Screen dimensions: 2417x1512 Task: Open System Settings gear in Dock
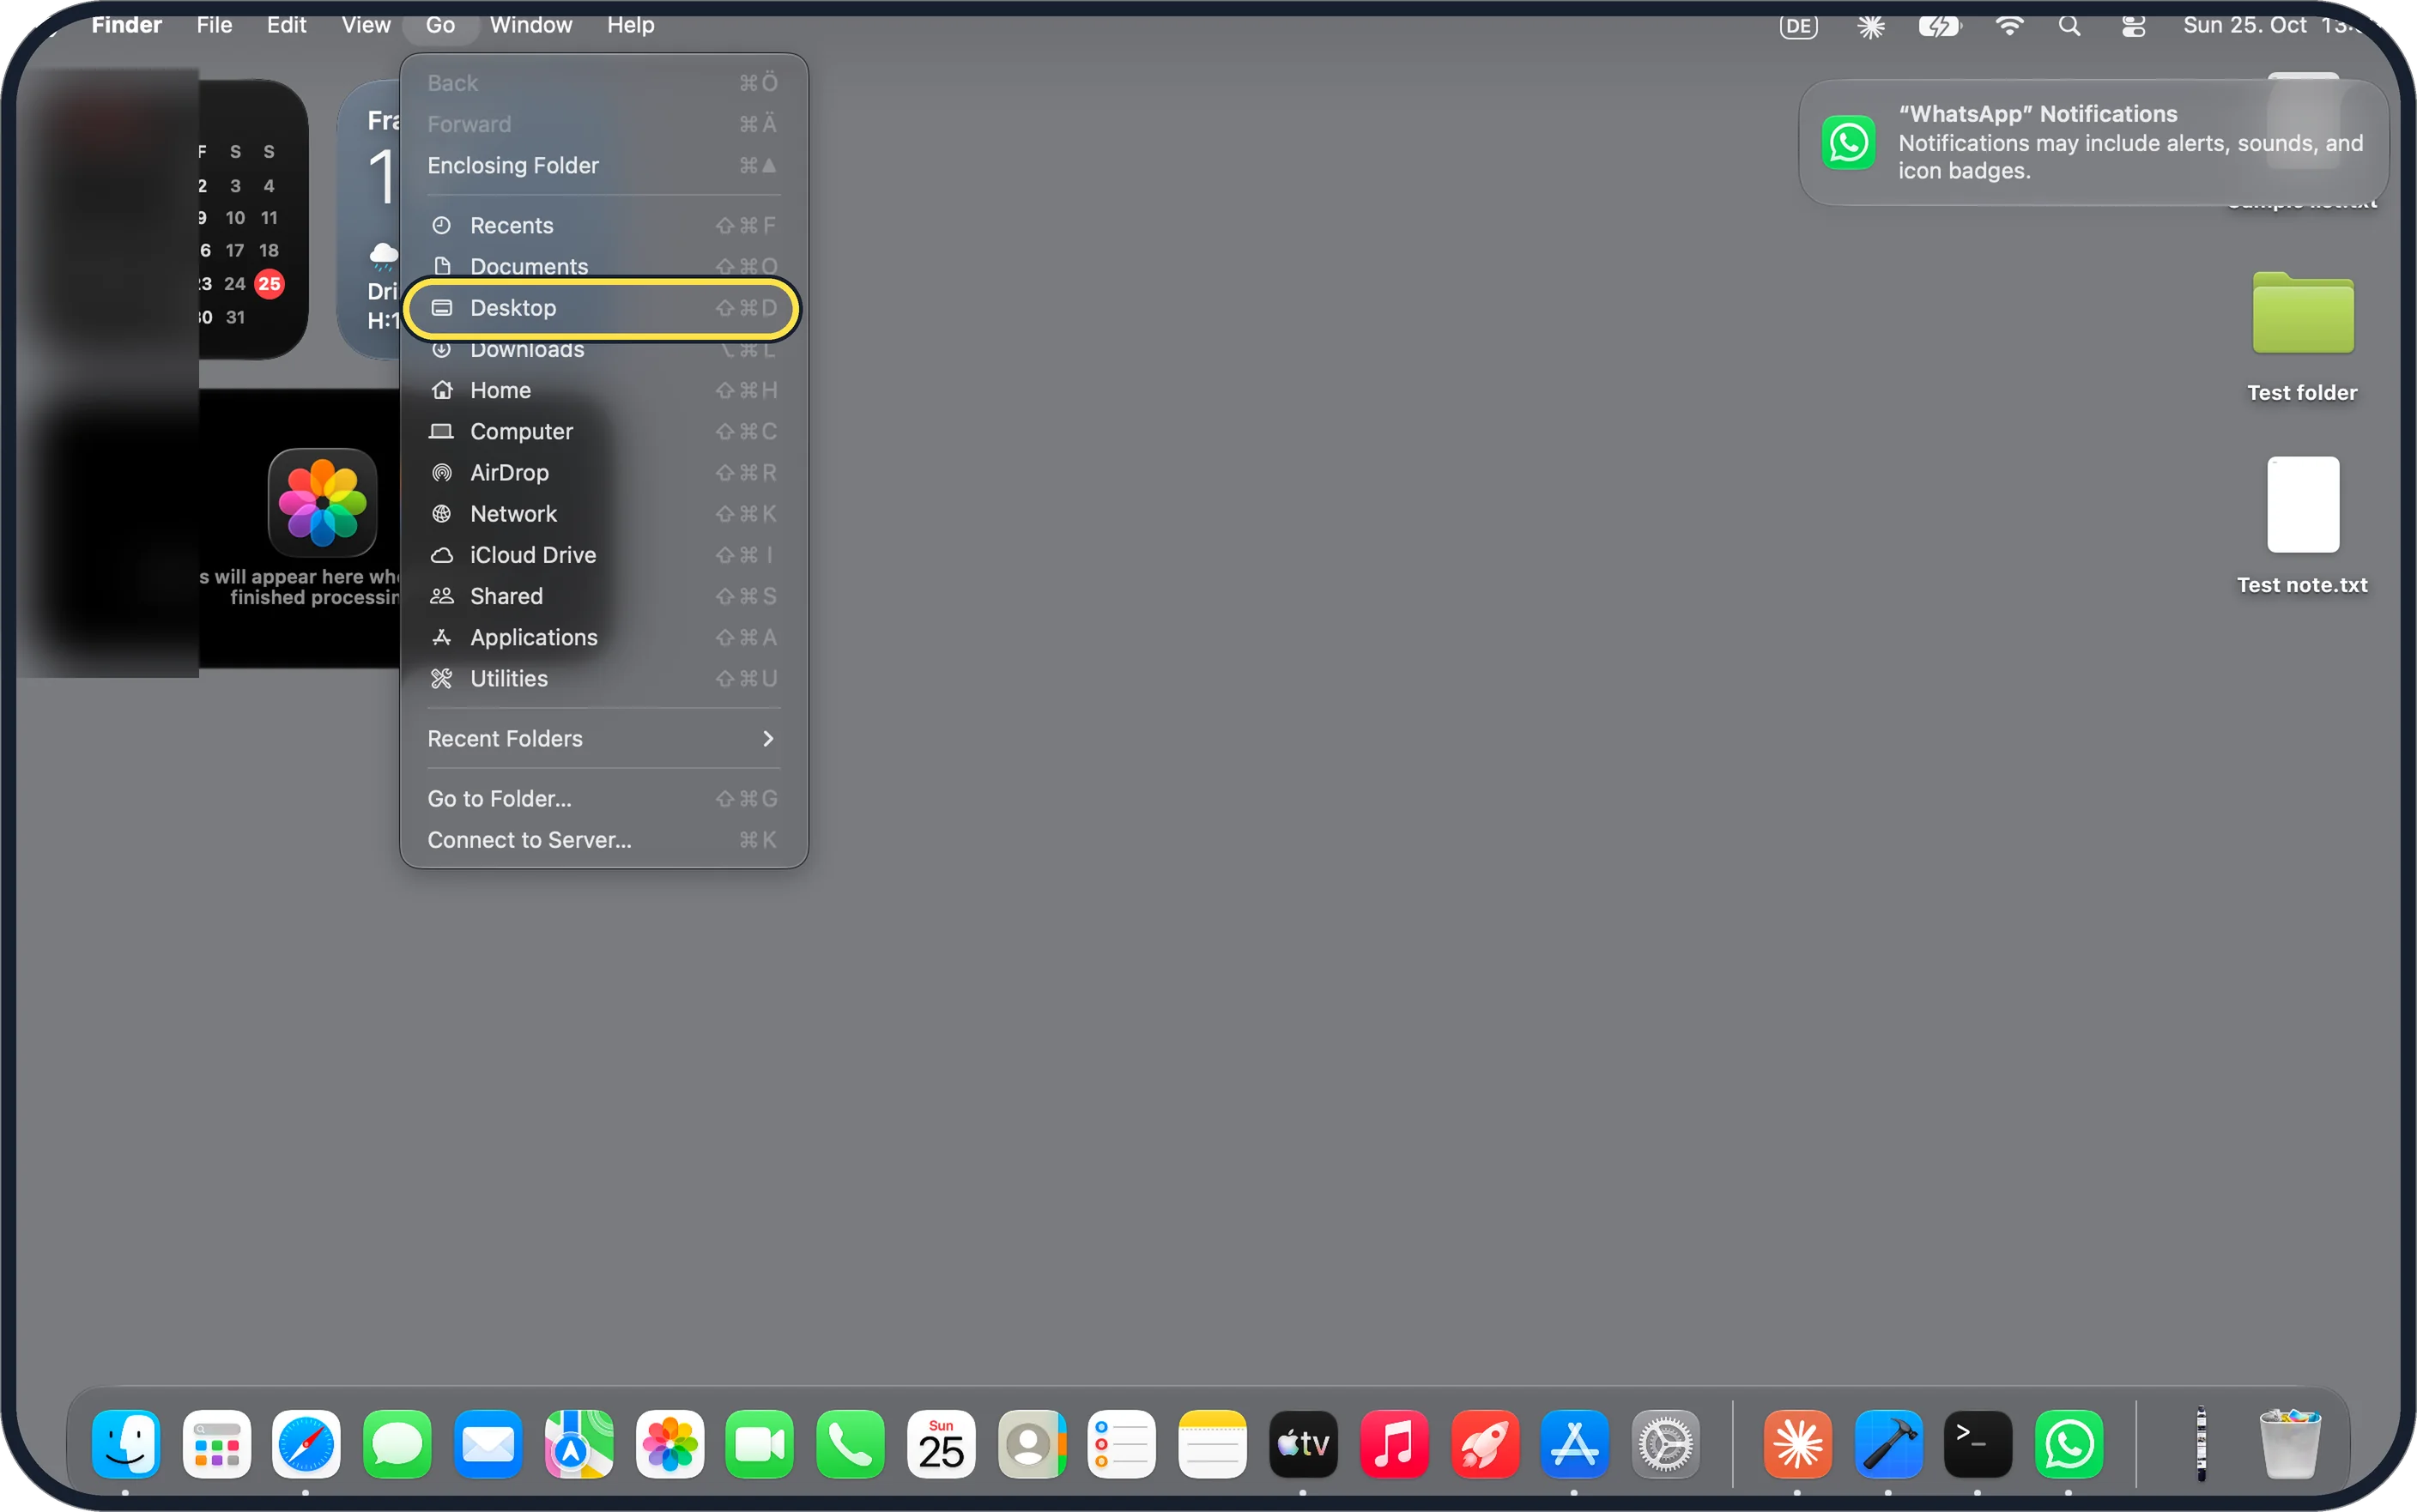point(1666,1444)
